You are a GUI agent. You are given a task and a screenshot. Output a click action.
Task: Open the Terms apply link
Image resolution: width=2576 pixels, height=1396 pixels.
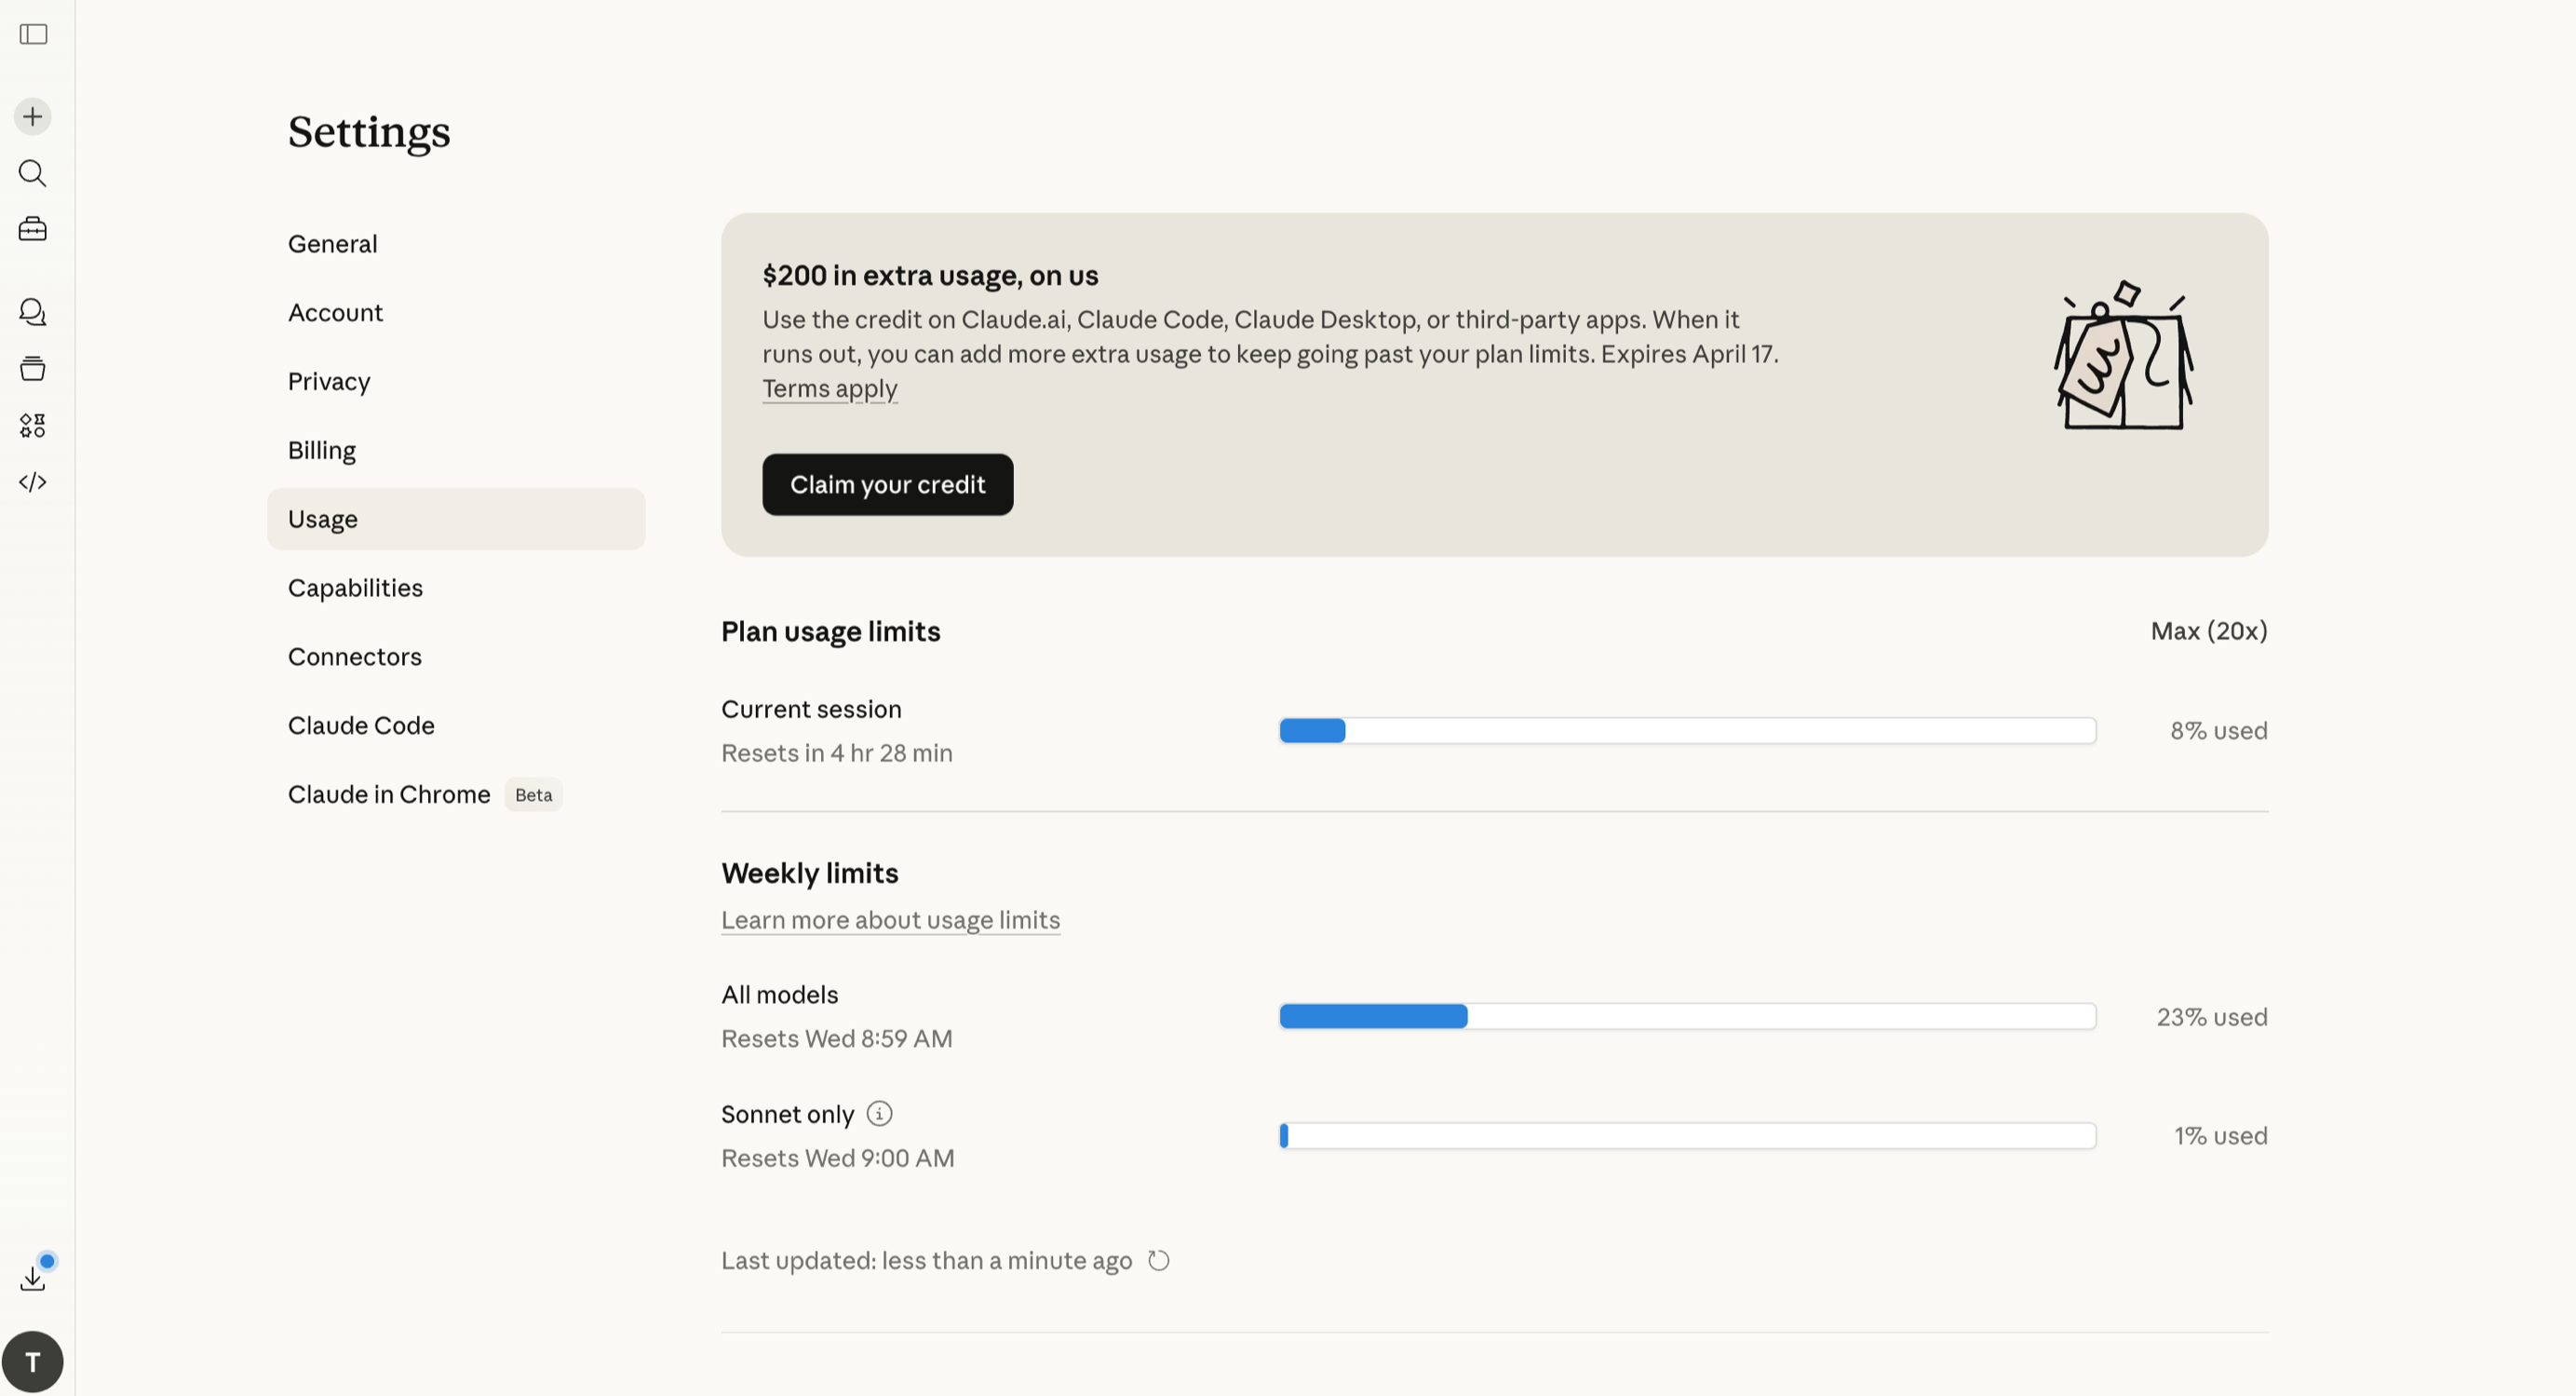pyautogui.click(x=829, y=388)
